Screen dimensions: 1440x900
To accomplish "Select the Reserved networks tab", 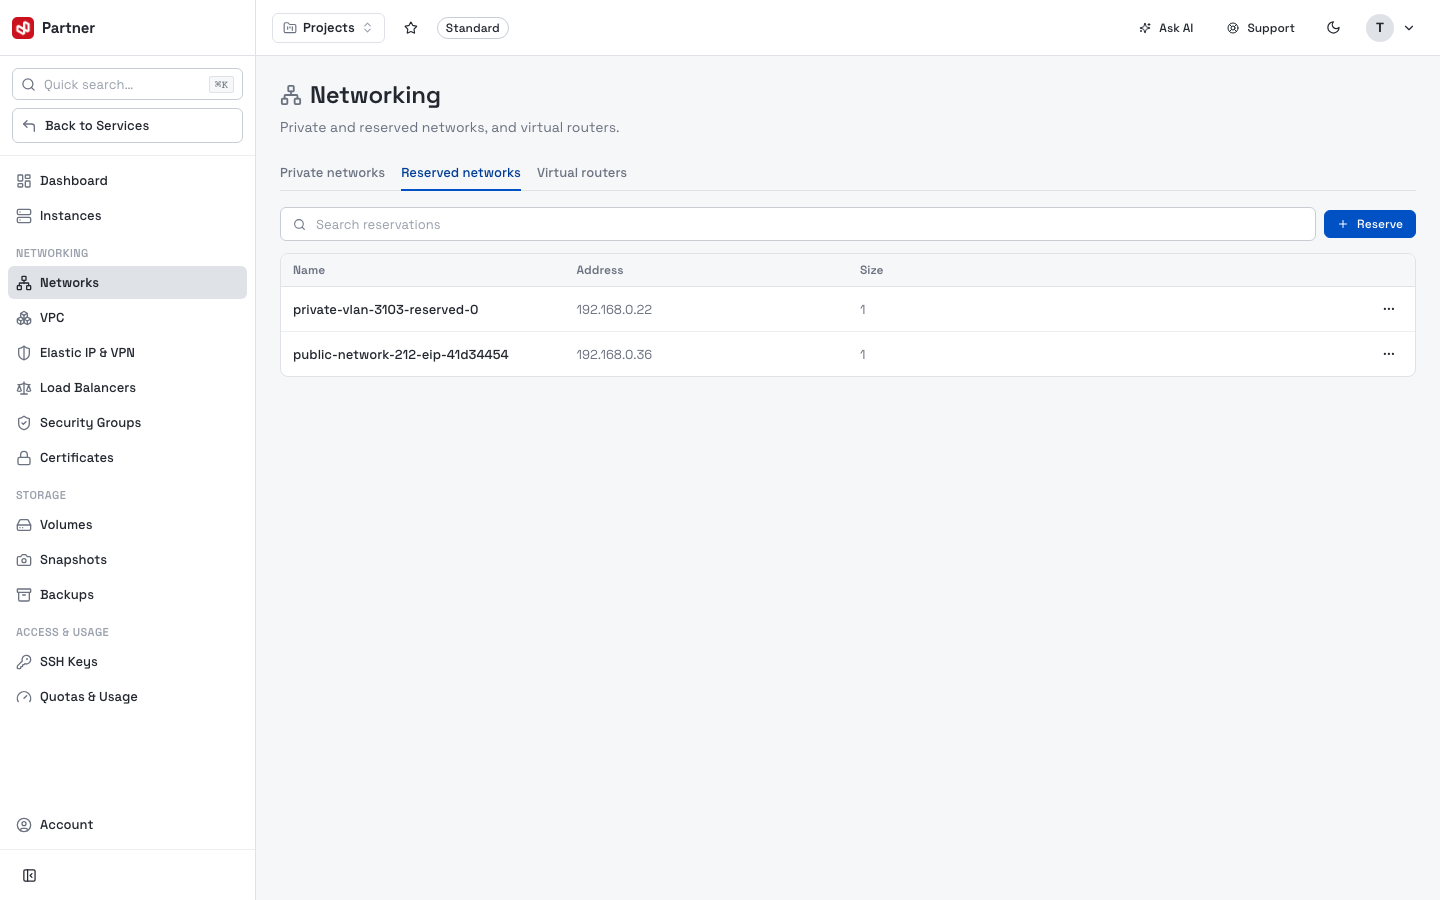I will point(461,173).
